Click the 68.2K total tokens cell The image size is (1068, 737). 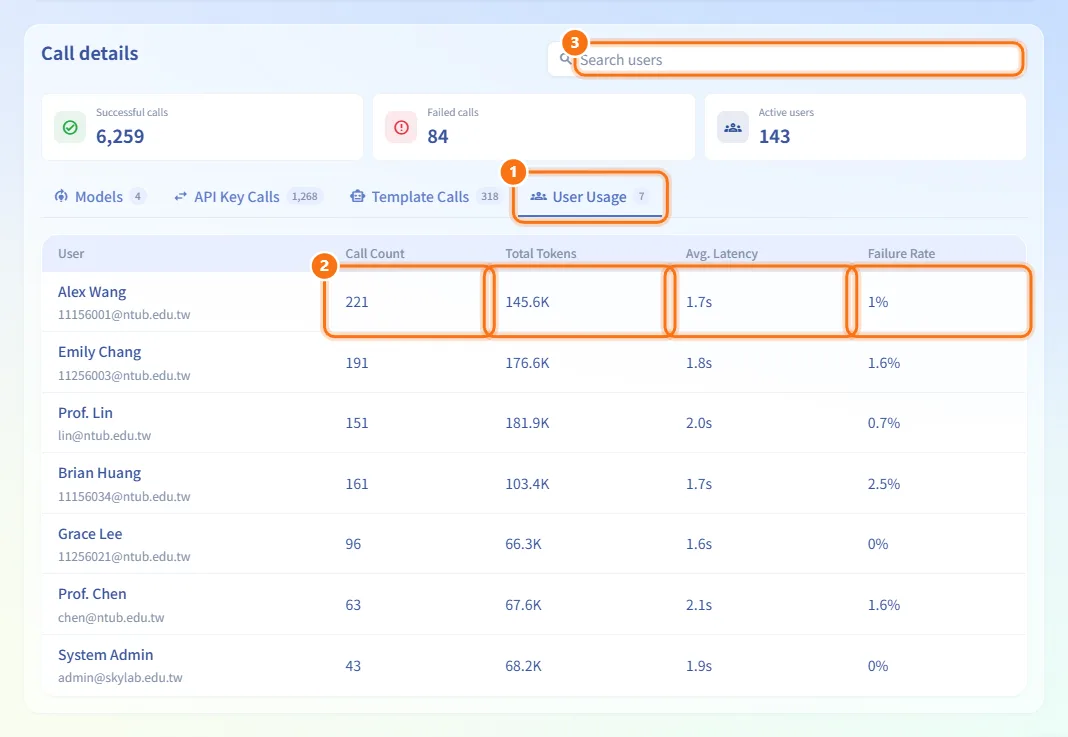pos(523,666)
